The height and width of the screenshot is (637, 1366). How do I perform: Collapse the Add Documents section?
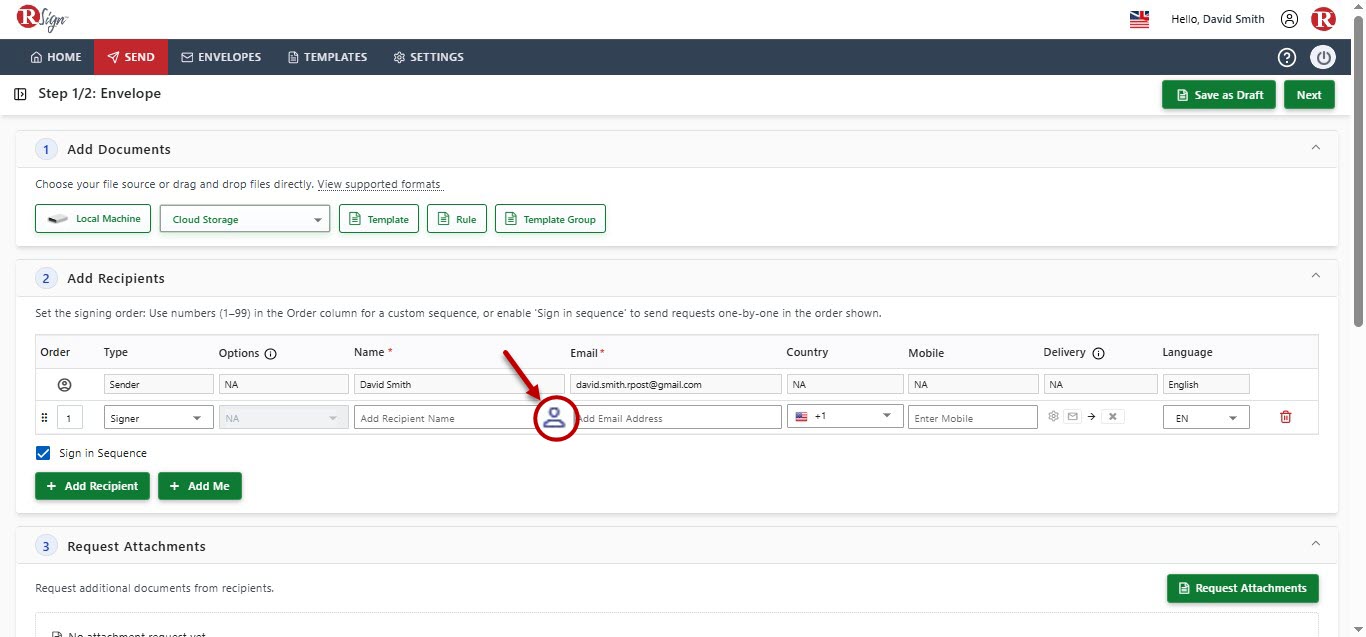pos(1316,147)
